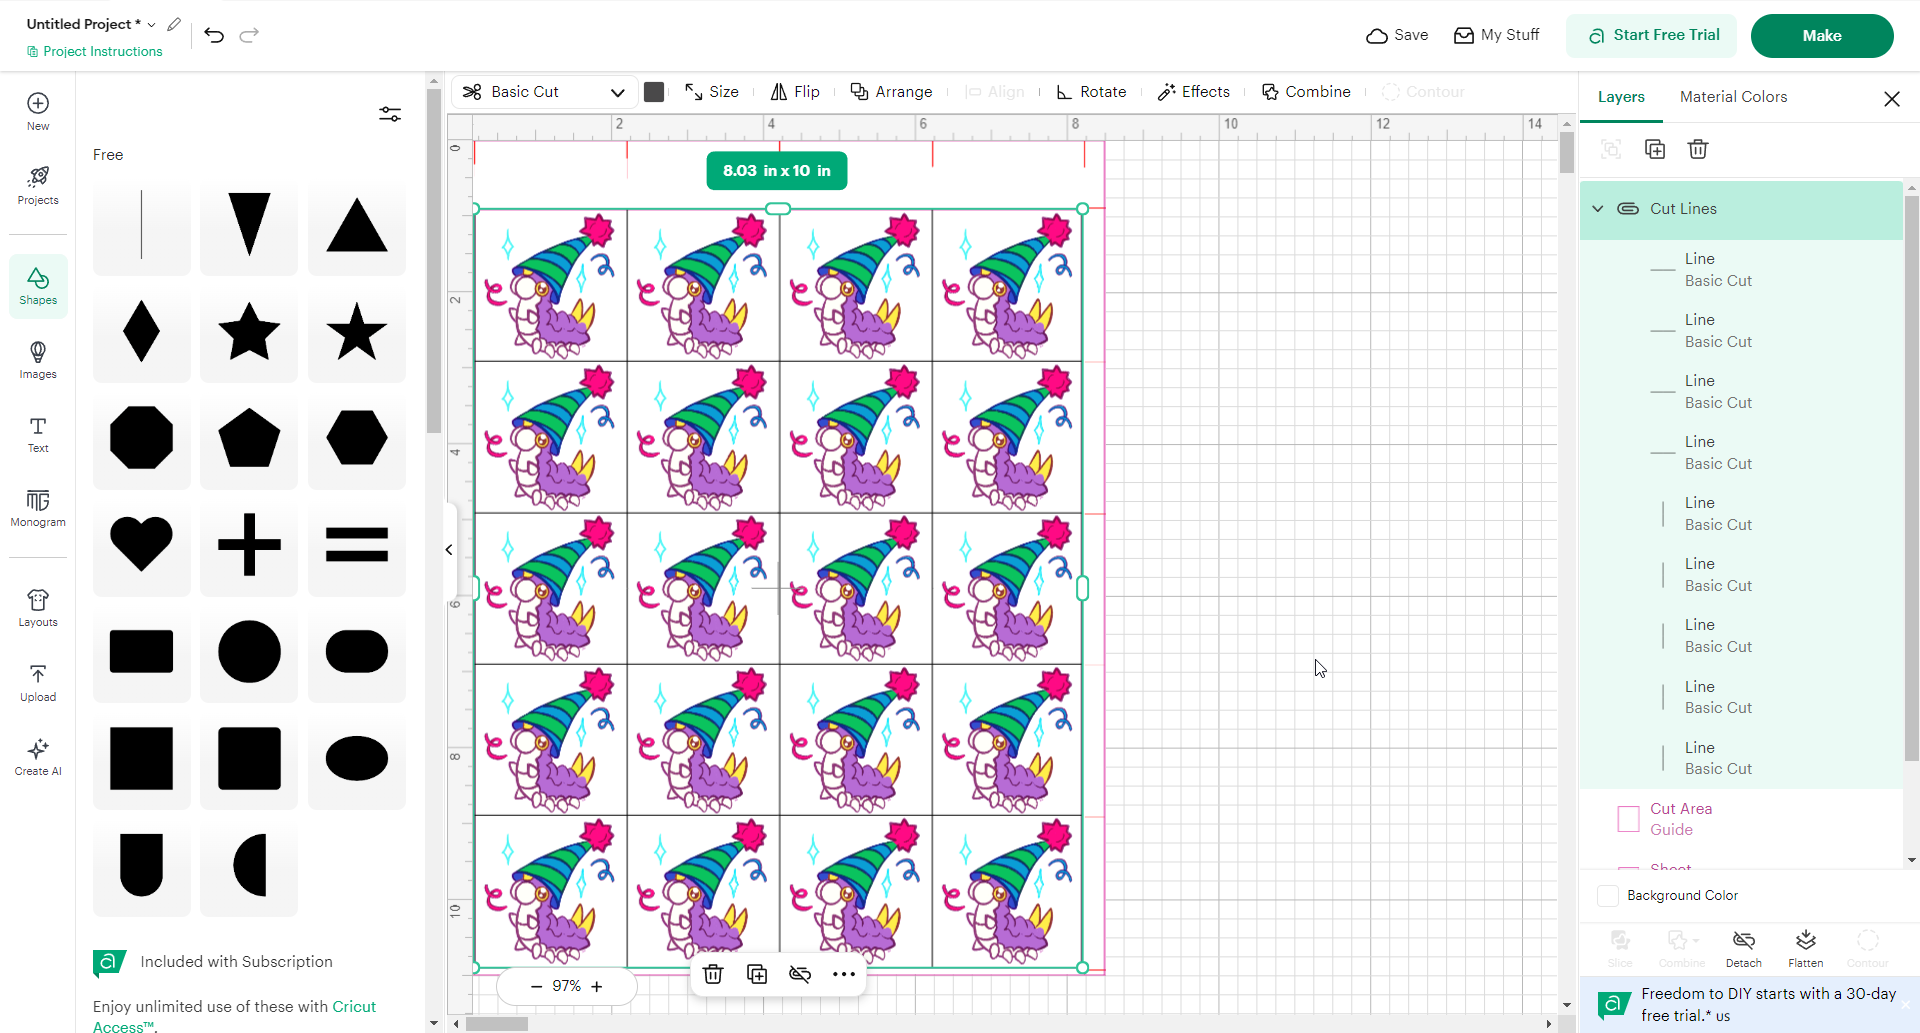Open the shapes filter settings icon
The height and width of the screenshot is (1033, 1920).
pos(390,114)
